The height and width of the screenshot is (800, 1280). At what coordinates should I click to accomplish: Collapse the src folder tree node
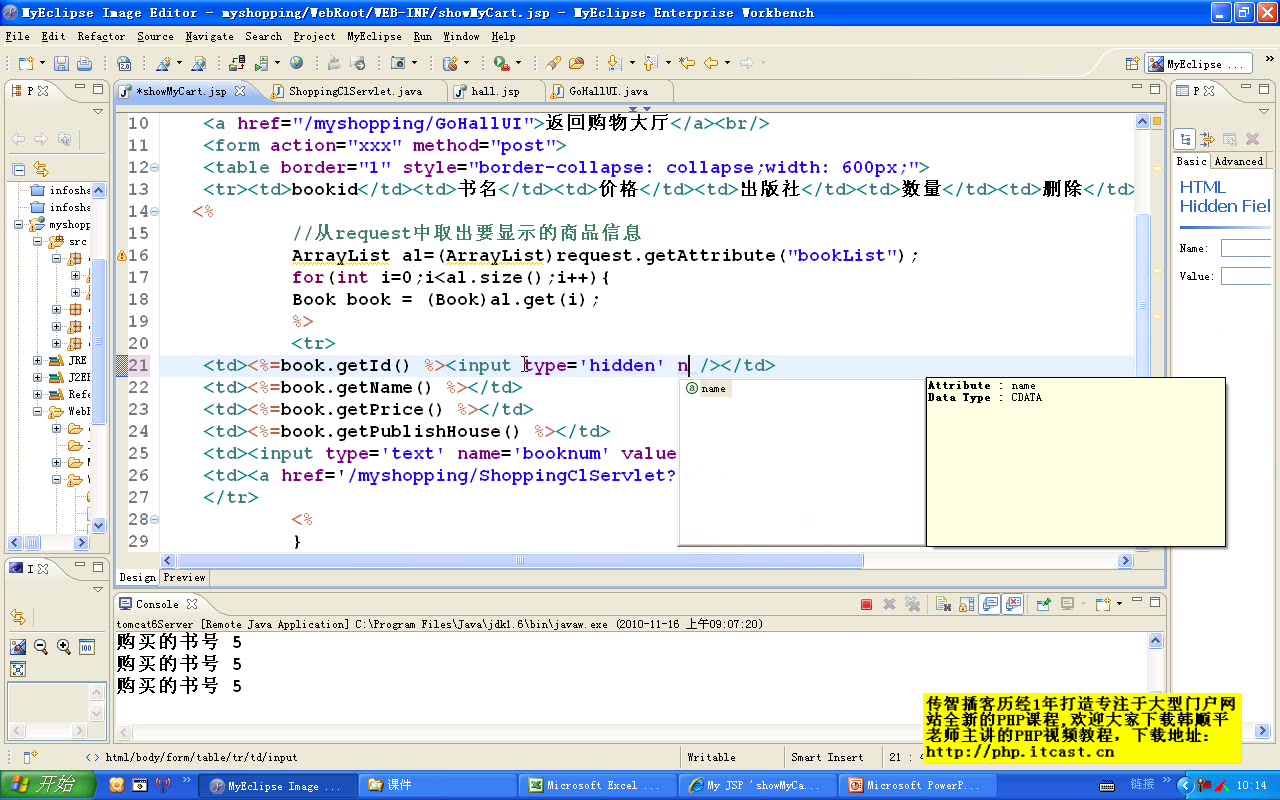click(x=37, y=242)
